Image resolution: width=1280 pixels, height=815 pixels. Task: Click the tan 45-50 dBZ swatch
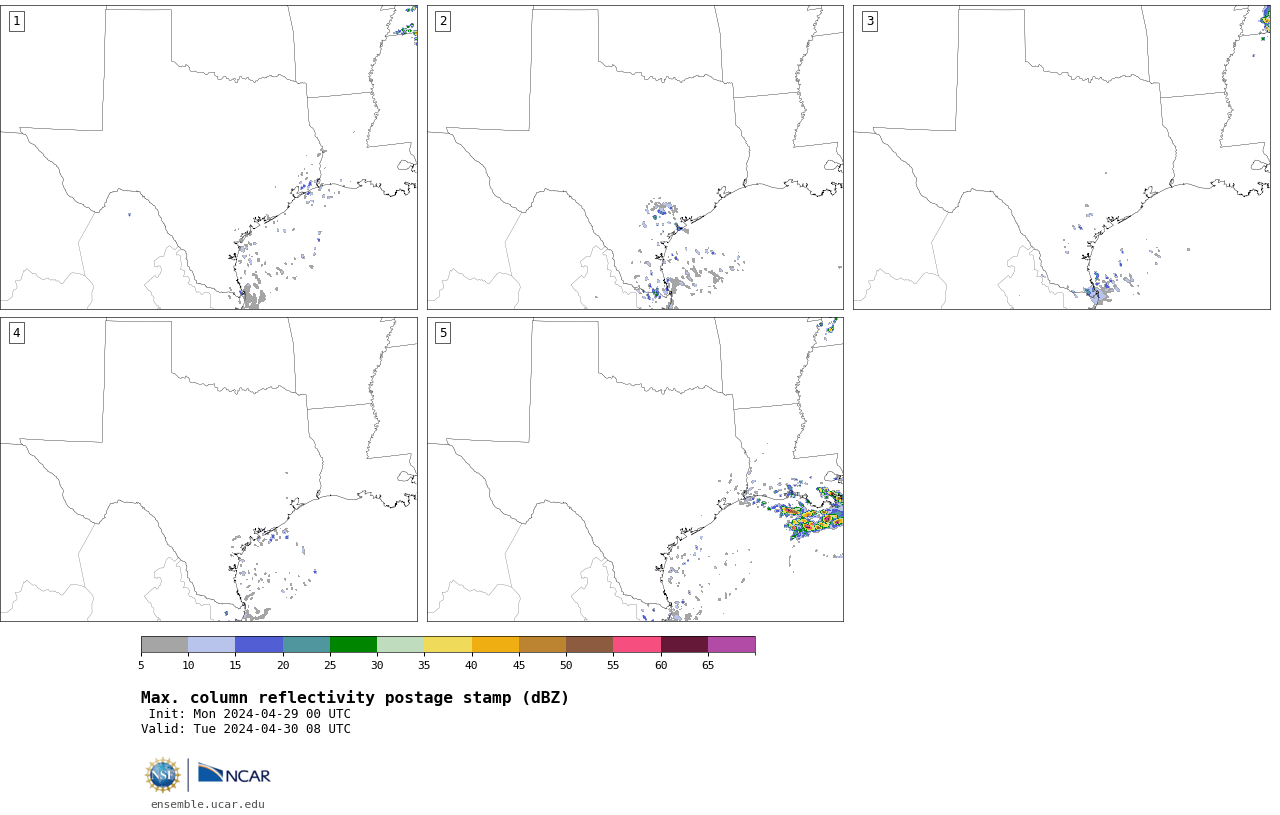(x=542, y=644)
